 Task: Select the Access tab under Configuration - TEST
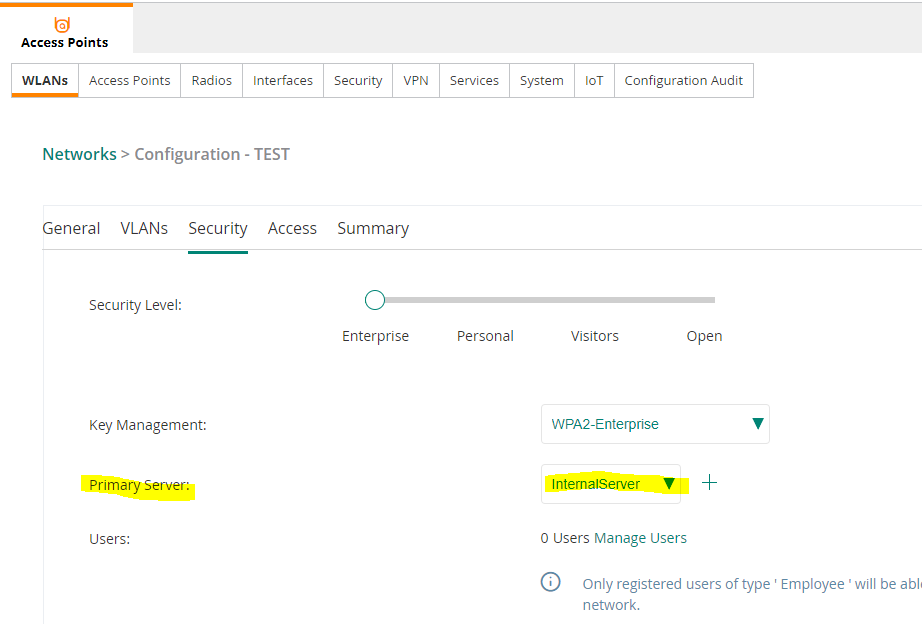point(292,228)
